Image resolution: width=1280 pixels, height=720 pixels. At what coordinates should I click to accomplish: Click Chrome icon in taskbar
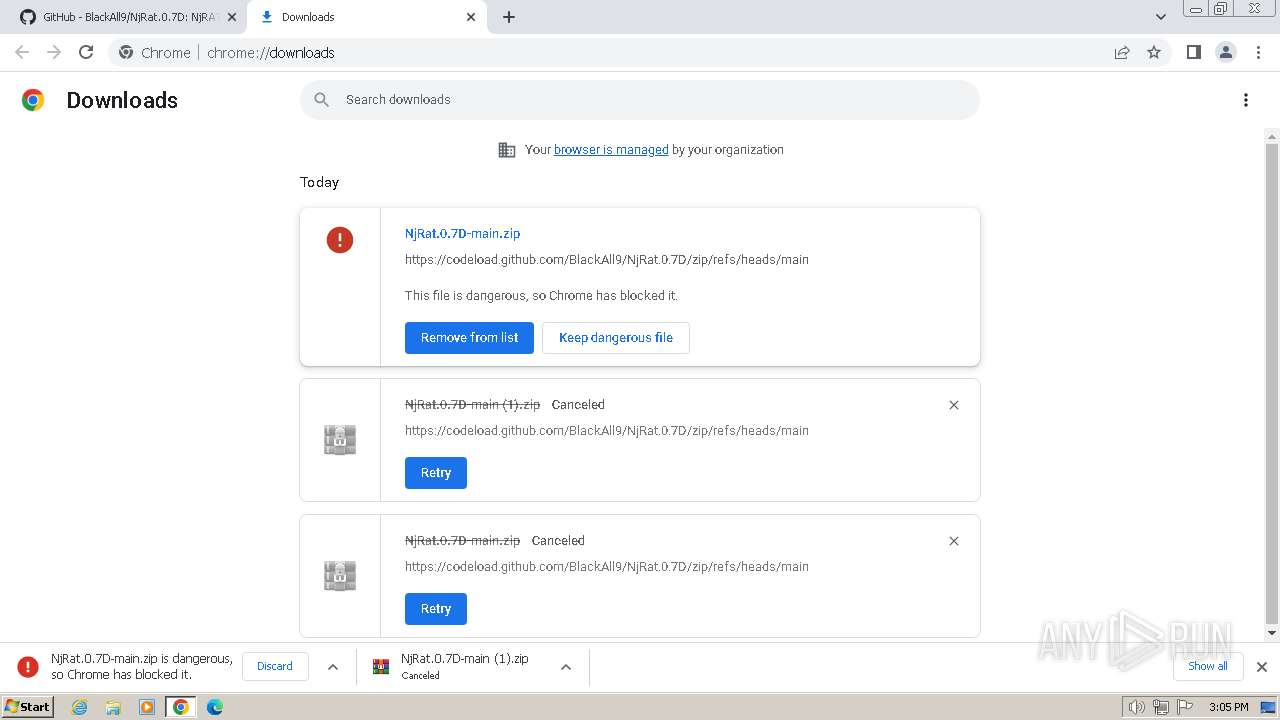180,707
